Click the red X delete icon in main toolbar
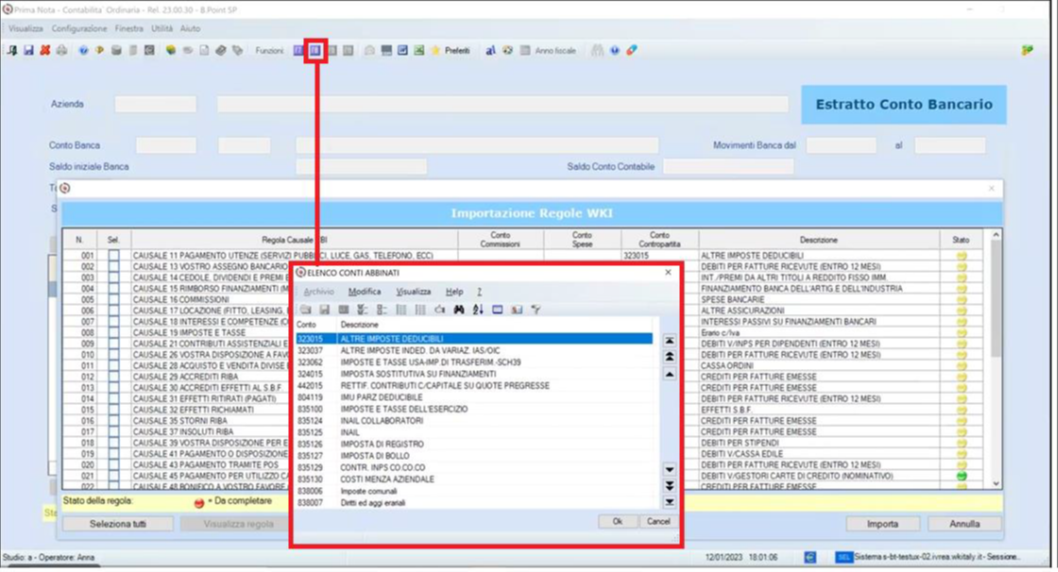Screen dimensions: 1058x572 click(x=45, y=51)
